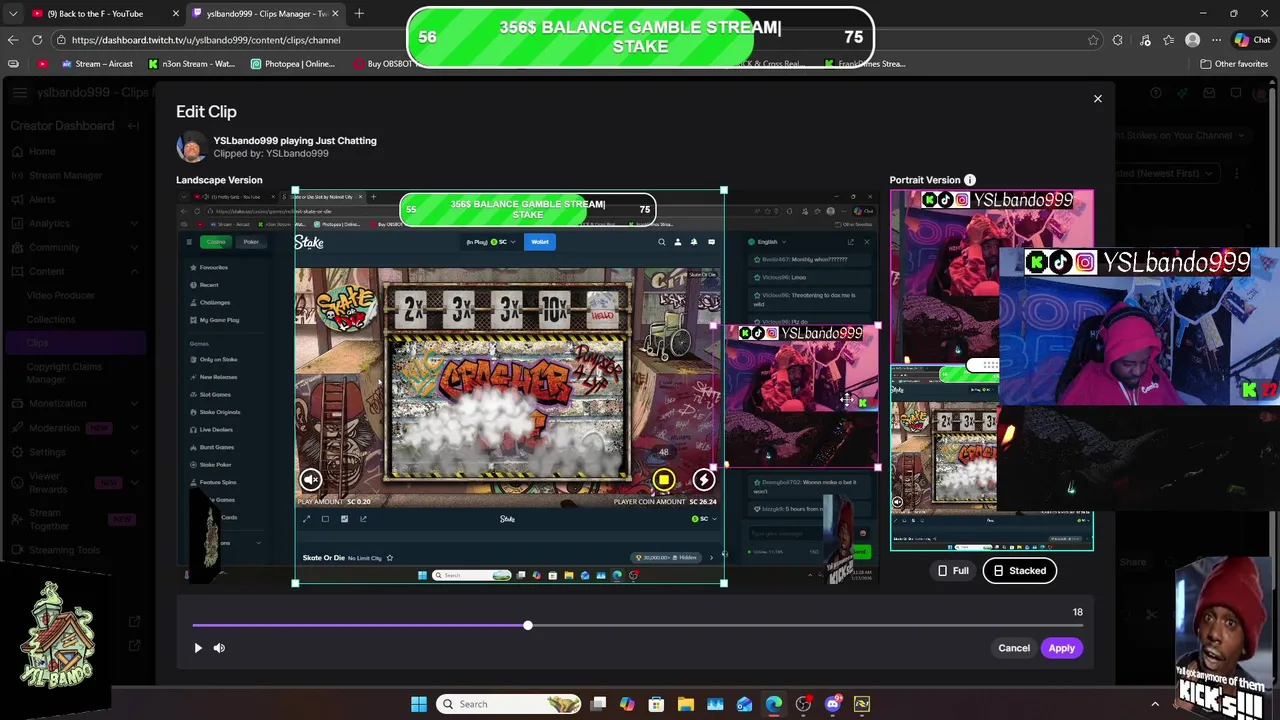Open Task View from the taskbar
This screenshot has height=720, width=1280.
coord(598,704)
